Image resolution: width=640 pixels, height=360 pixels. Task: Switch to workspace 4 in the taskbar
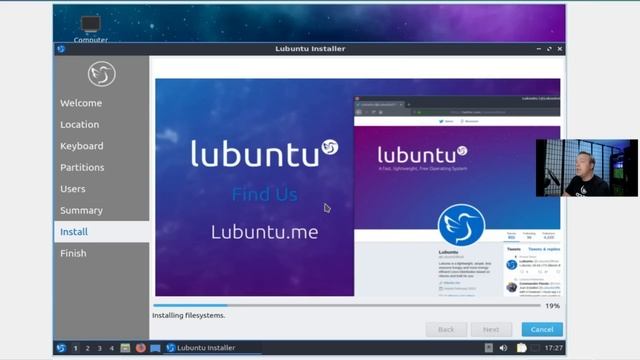(112, 348)
